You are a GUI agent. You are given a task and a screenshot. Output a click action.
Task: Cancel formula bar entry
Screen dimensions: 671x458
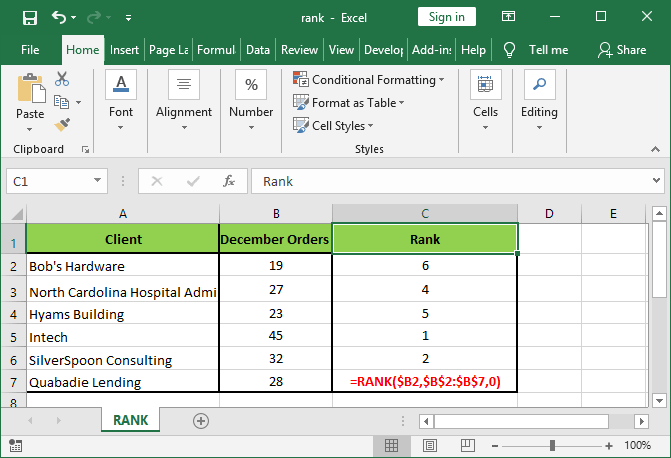coord(157,181)
